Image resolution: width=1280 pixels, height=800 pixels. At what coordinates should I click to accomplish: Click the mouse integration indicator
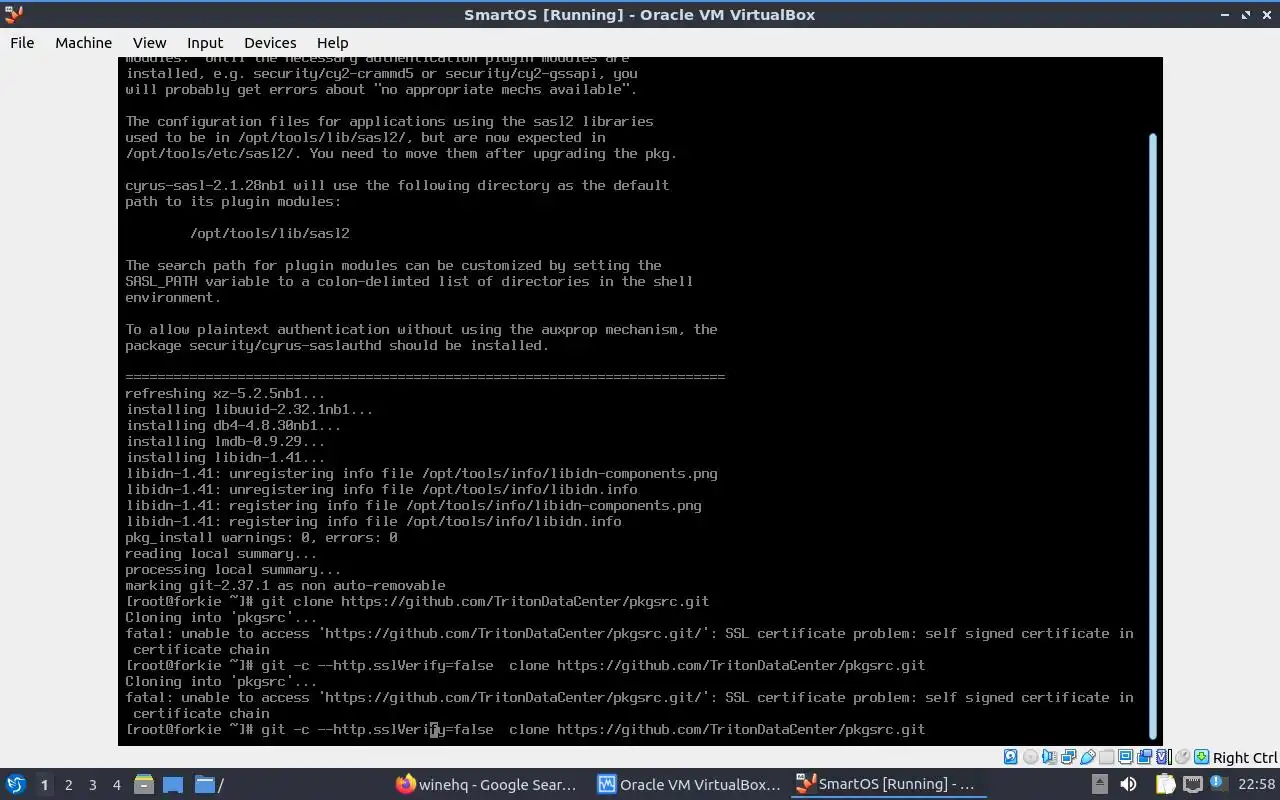coord(1182,757)
